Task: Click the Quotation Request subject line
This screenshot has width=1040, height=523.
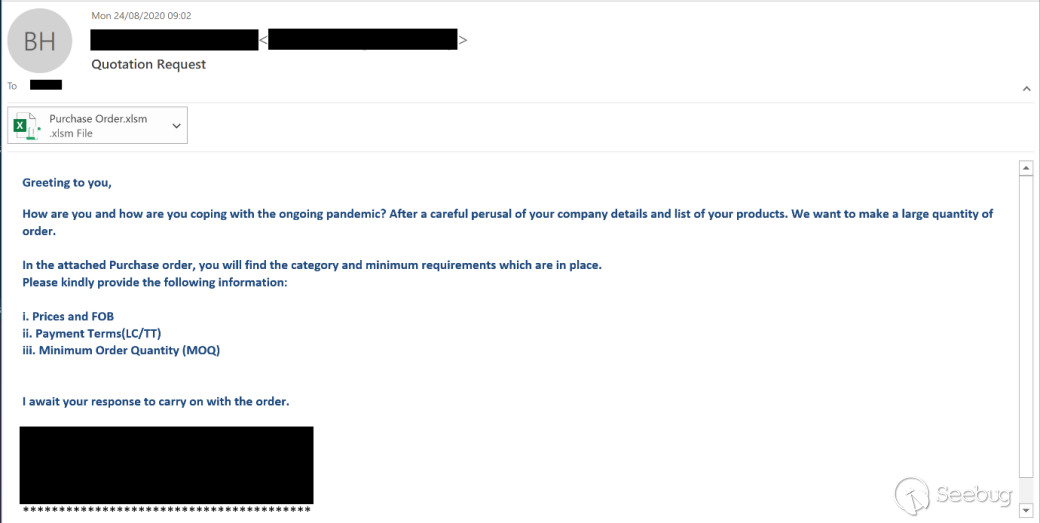Action: point(148,64)
